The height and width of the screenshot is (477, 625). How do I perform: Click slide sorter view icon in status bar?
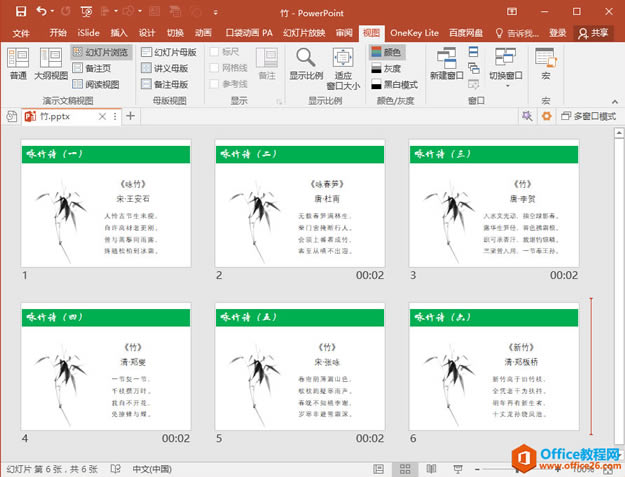pyautogui.click(x=405, y=469)
